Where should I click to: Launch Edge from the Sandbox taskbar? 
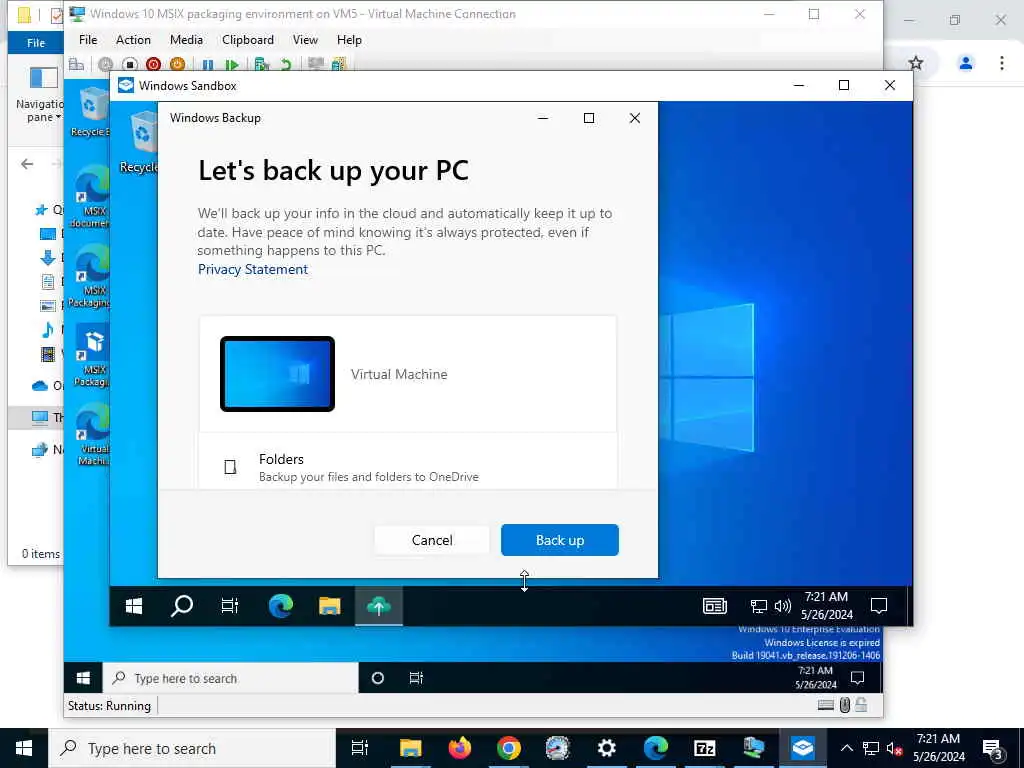click(x=281, y=606)
